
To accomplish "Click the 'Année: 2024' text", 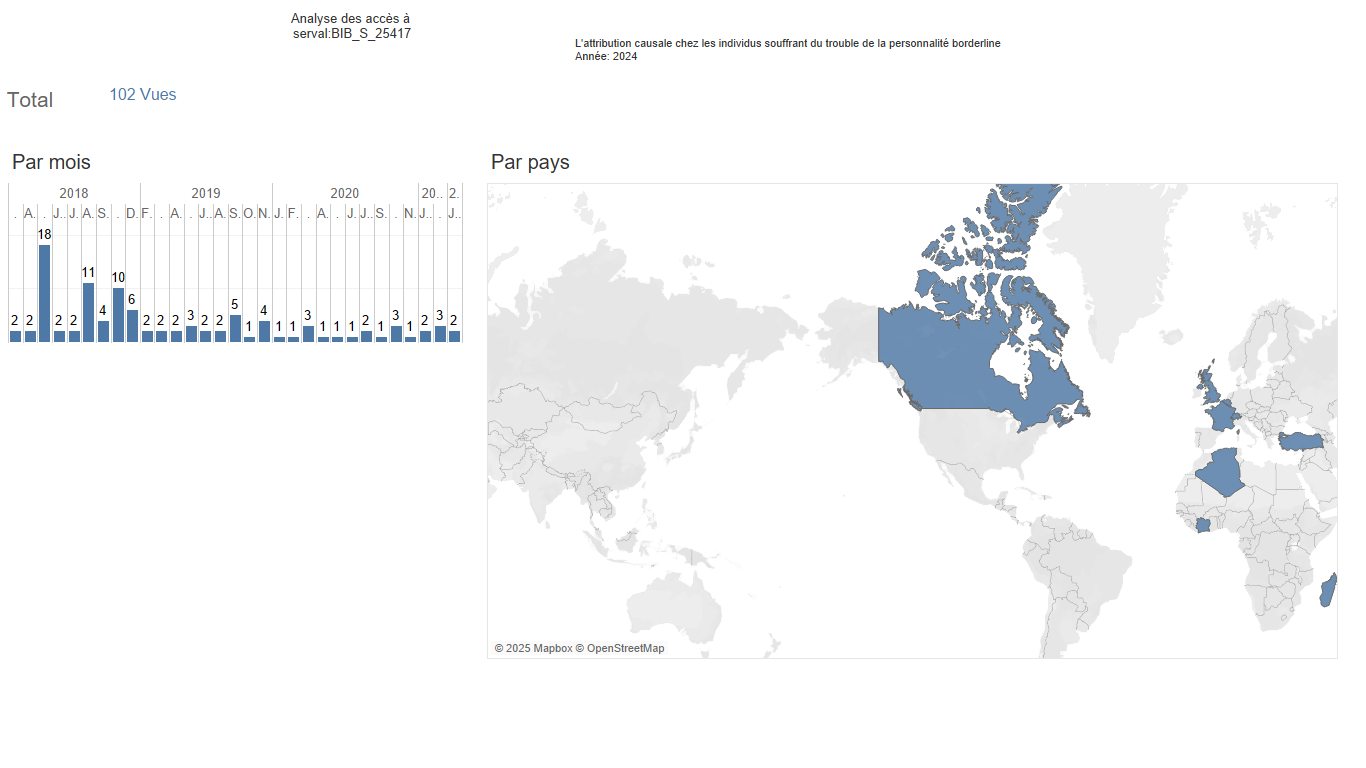I will coord(606,57).
